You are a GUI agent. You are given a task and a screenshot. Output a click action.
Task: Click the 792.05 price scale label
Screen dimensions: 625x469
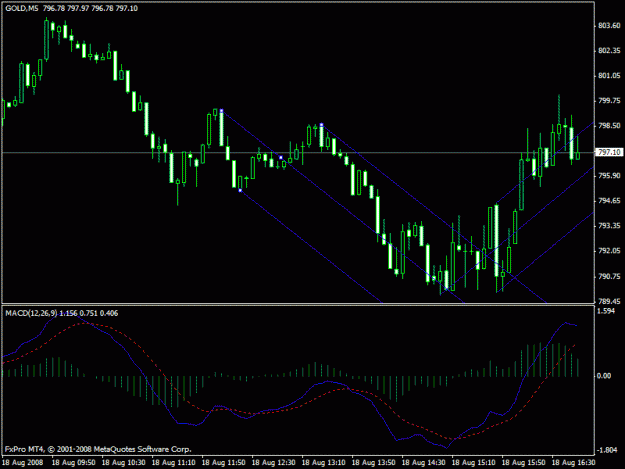[x=609, y=251]
